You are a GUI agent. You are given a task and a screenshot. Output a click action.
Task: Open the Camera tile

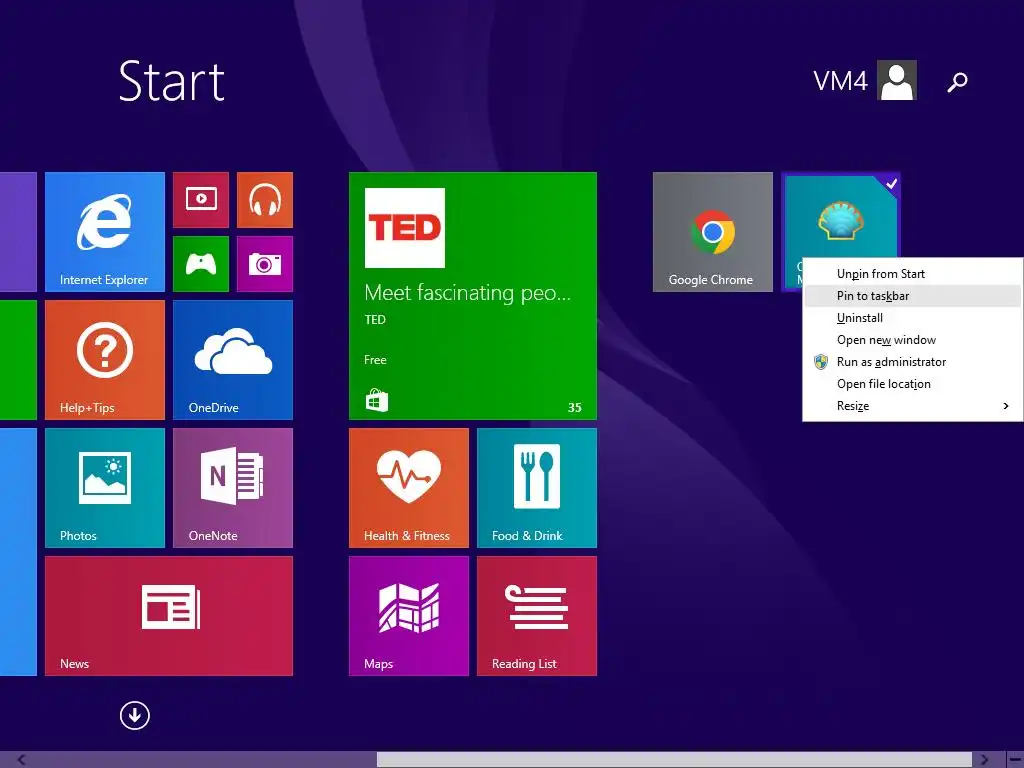(x=264, y=264)
